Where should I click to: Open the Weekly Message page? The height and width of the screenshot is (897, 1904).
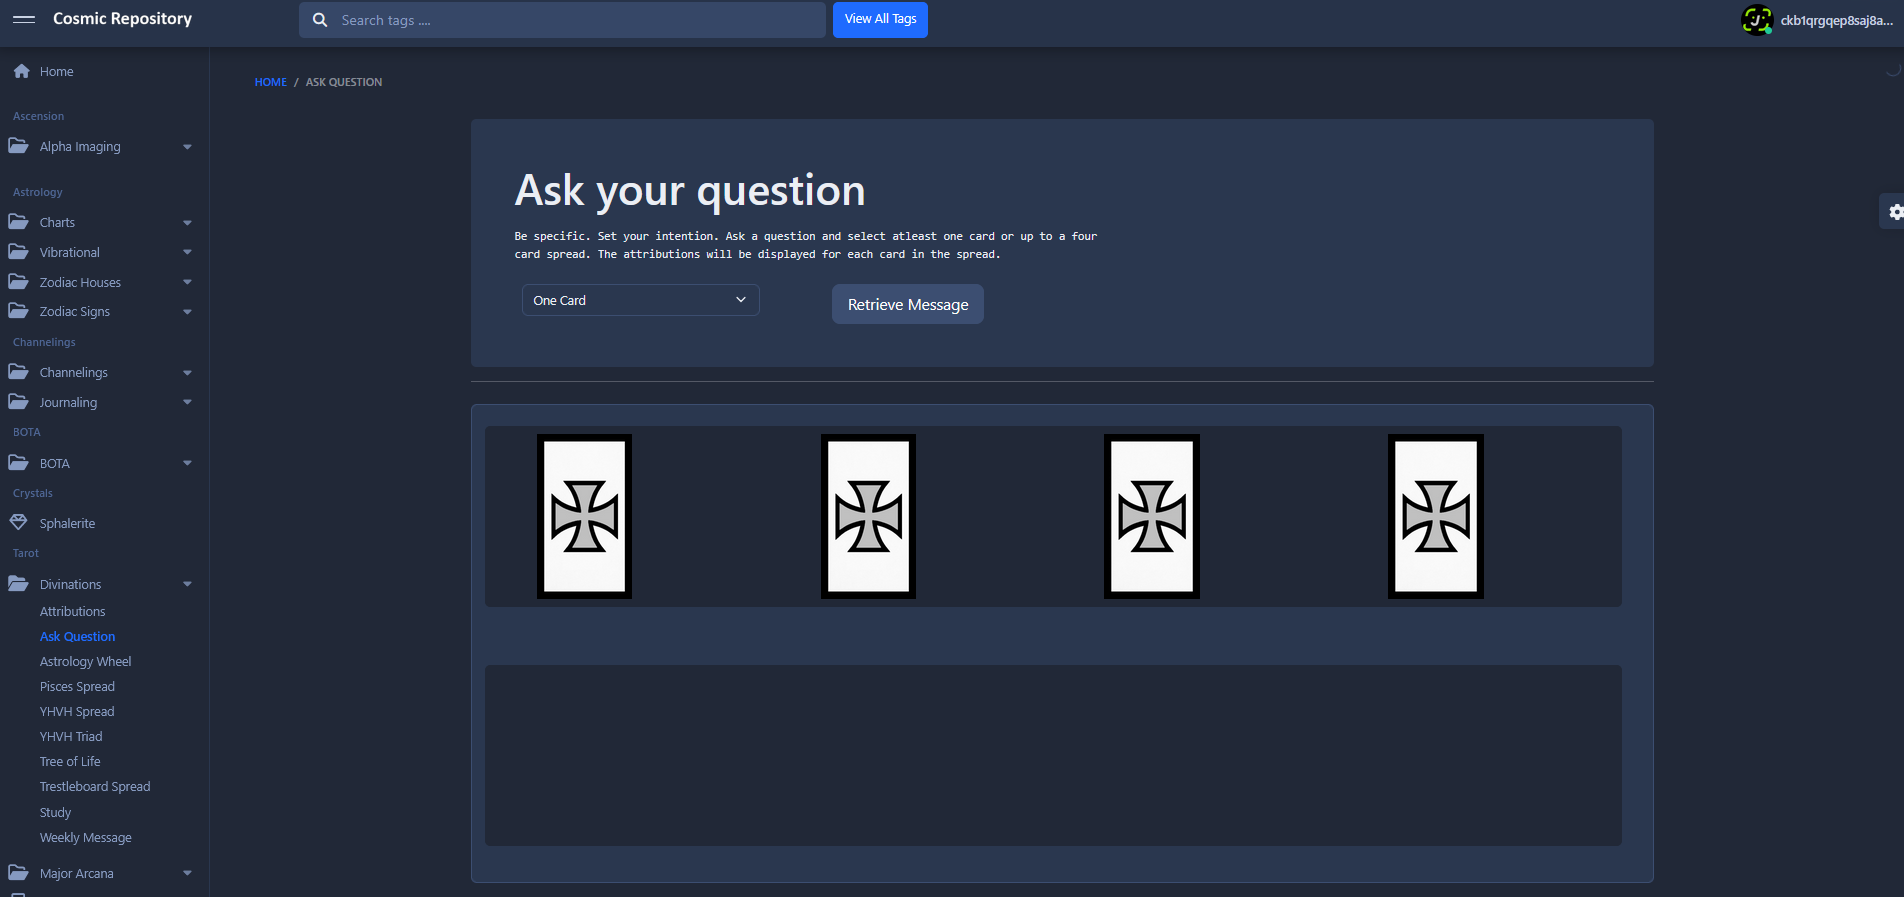click(x=85, y=837)
